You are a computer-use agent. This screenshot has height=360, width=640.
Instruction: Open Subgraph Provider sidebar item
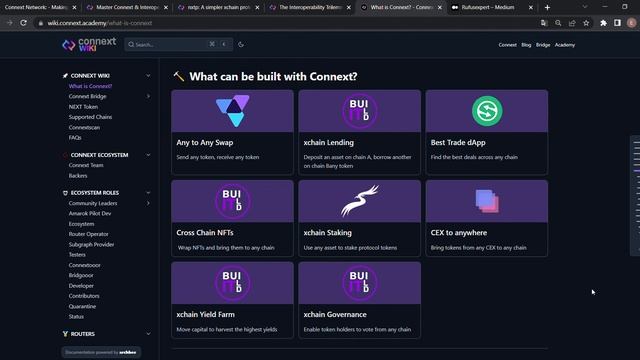91,244
